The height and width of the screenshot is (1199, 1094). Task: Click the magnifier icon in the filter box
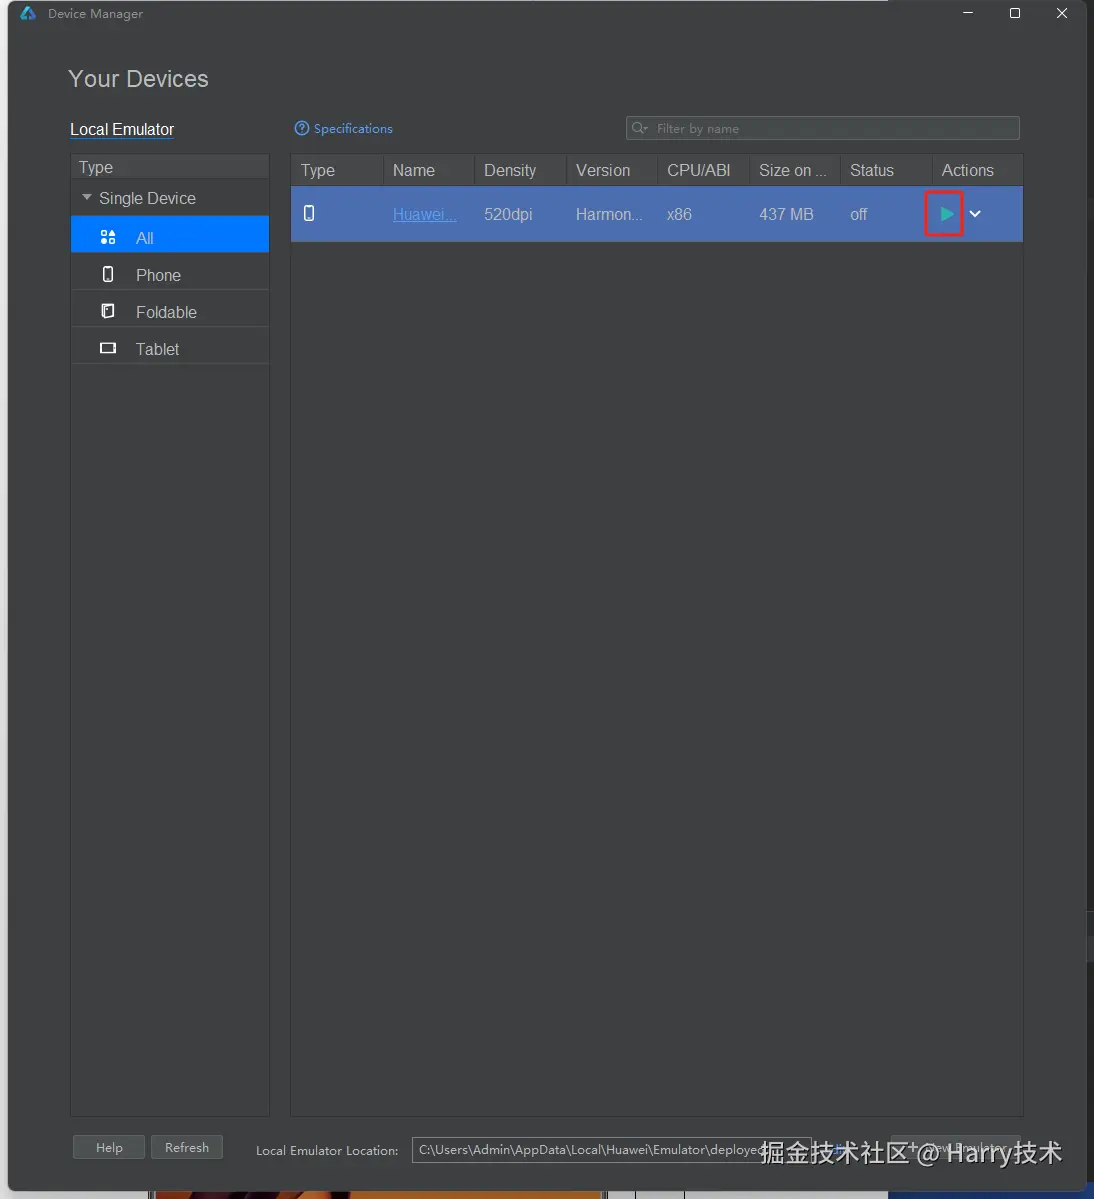click(640, 128)
